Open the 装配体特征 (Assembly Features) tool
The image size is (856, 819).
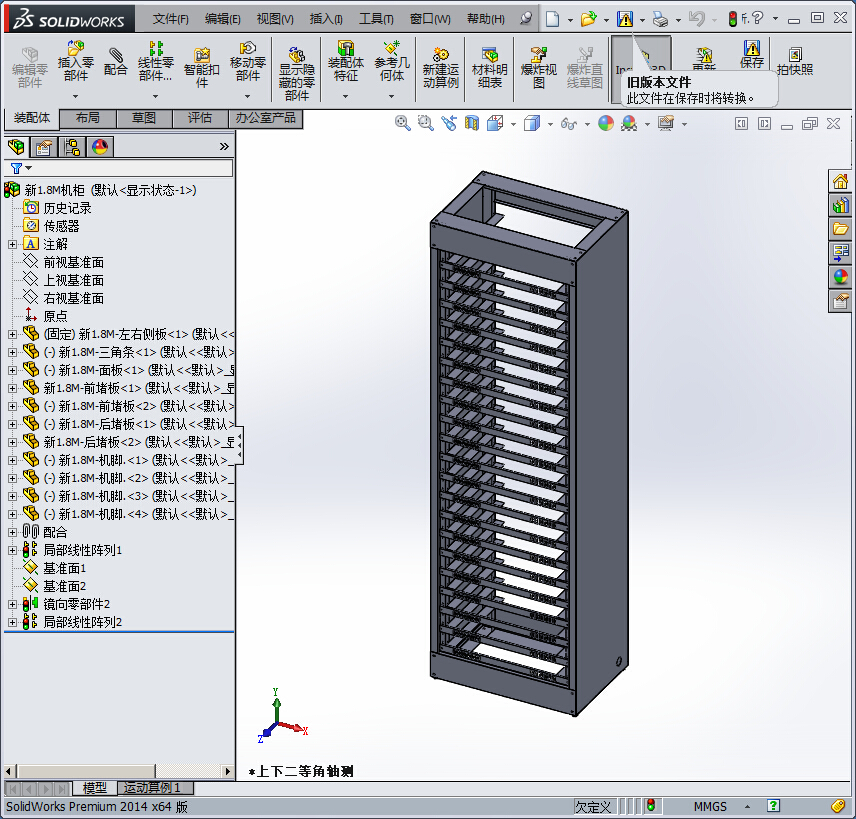tap(346, 61)
